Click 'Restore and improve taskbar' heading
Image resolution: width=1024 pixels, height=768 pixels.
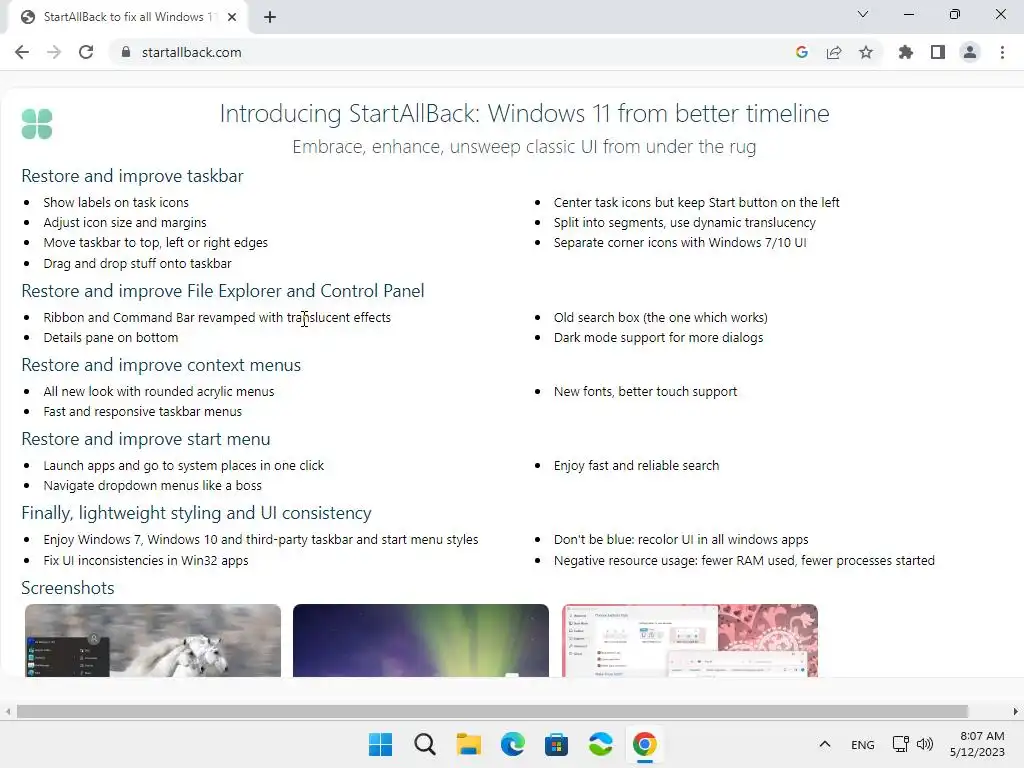pyautogui.click(x=132, y=176)
